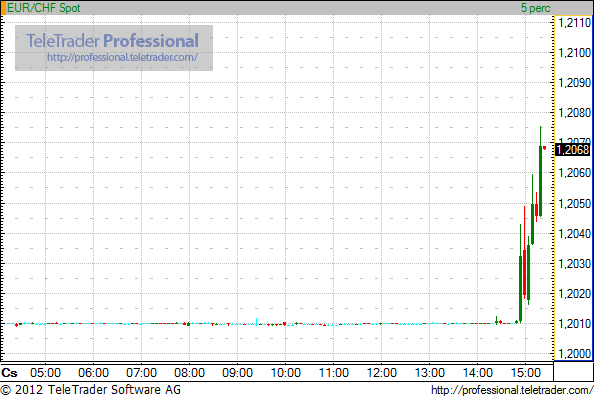Click the 5 perc interval label
Image resolution: width=594 pixels, height=399 pixels.
(536, 8)
